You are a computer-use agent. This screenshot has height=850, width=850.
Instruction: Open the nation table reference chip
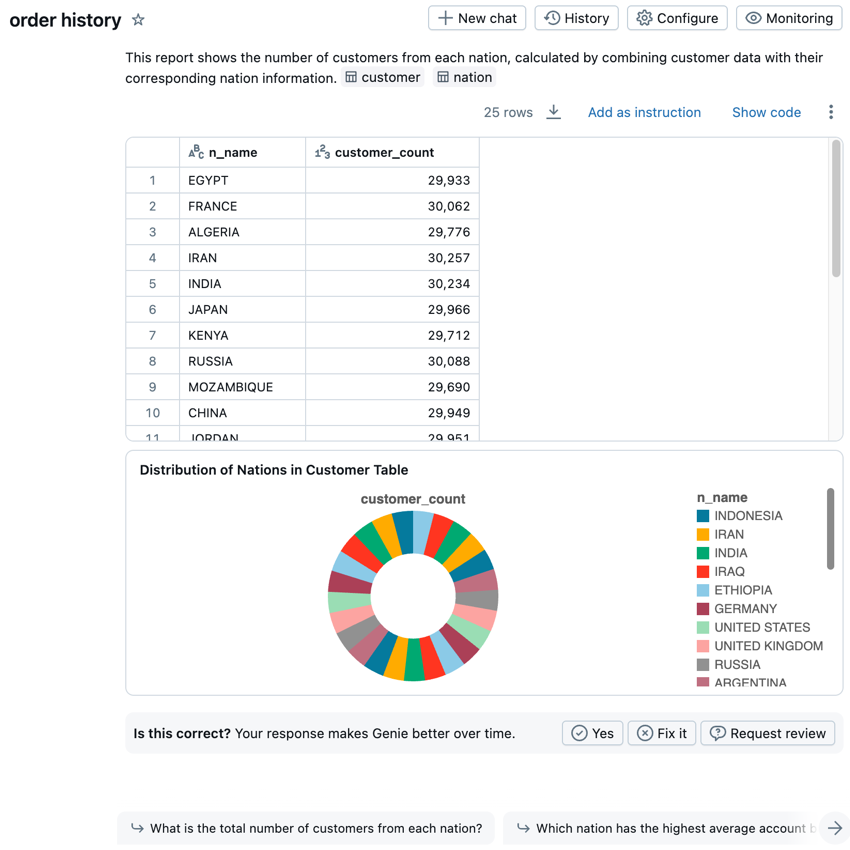464,77
